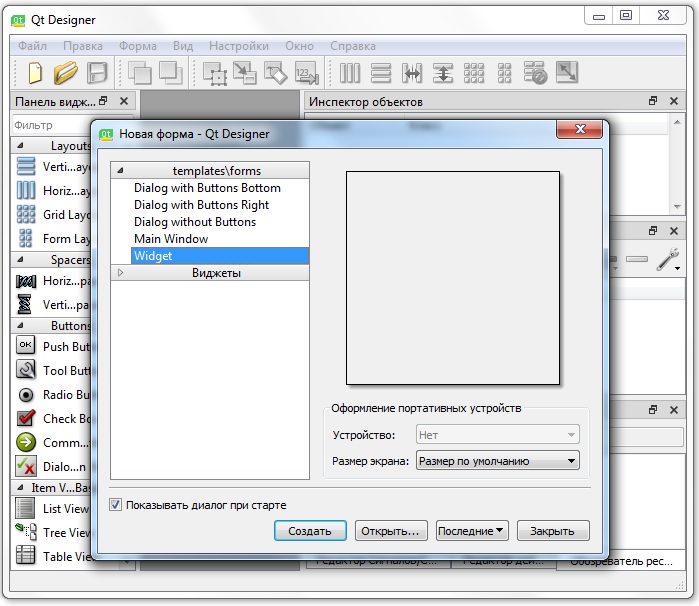Pick the Command Link Button widget icon
This screenshot has height=606, width=699.
(x=26, y=442)
